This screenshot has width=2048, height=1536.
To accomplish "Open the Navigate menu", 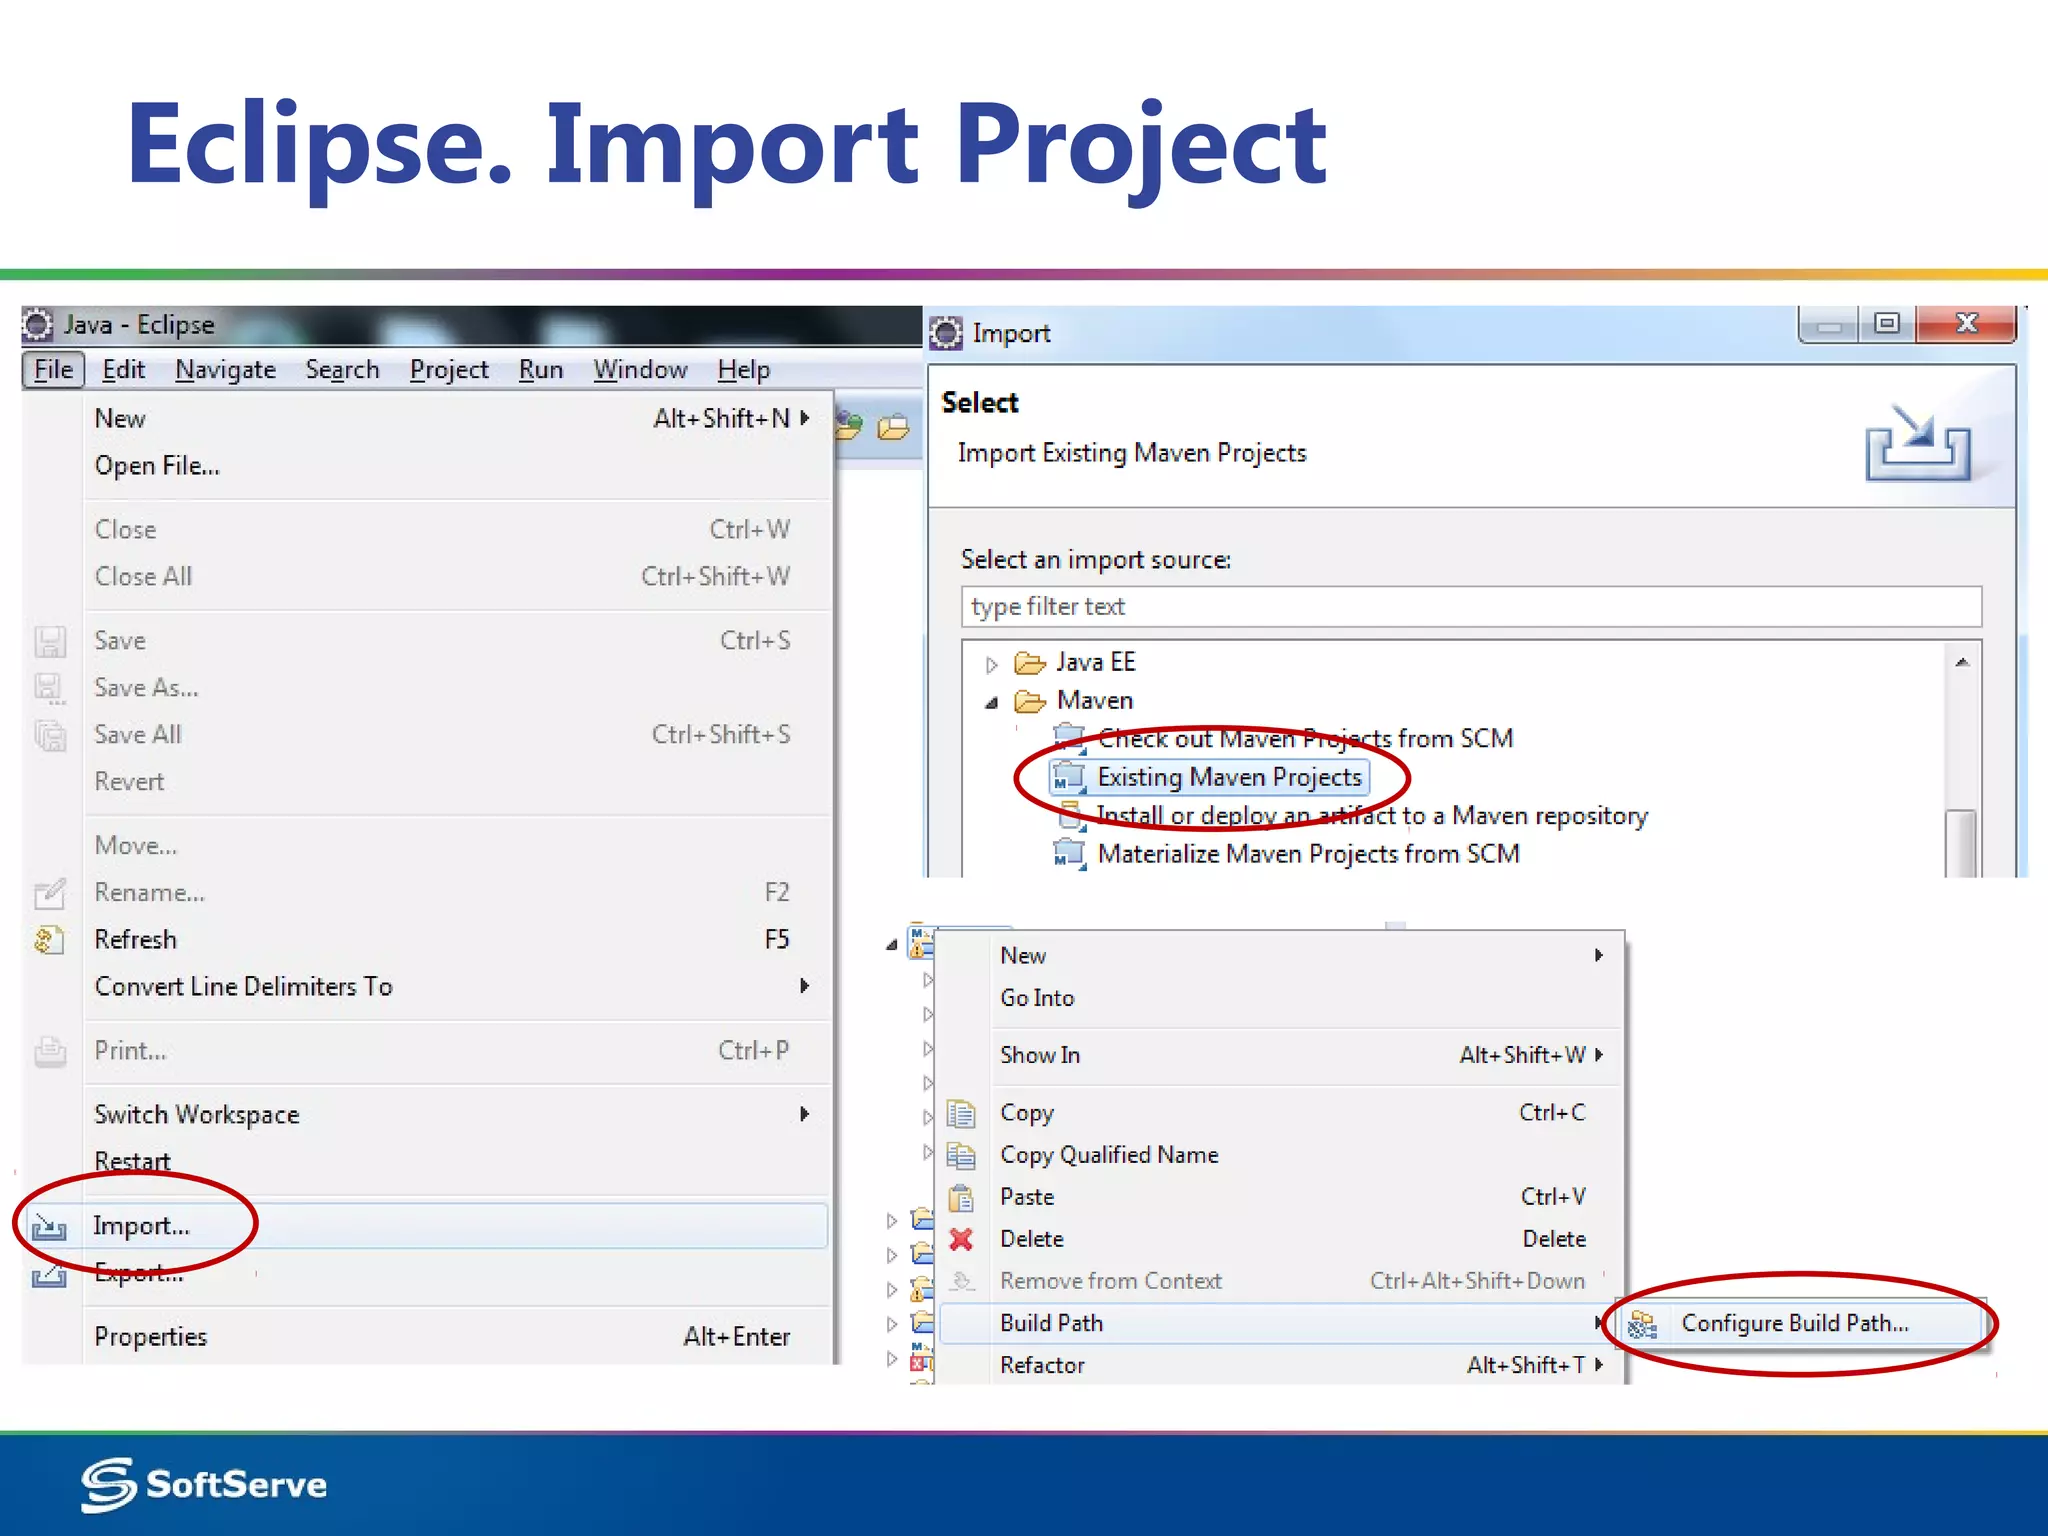I will coord(225,370).
